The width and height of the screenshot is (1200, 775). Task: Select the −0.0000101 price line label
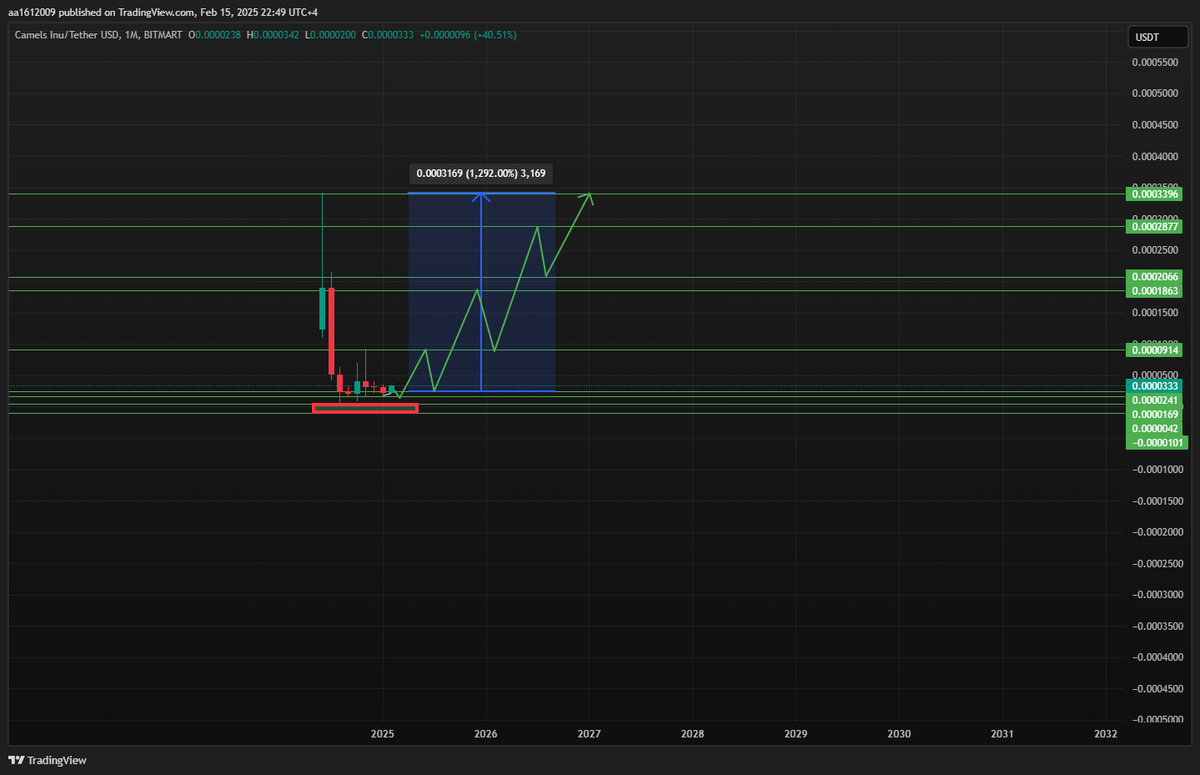[x=1155, y=442]
